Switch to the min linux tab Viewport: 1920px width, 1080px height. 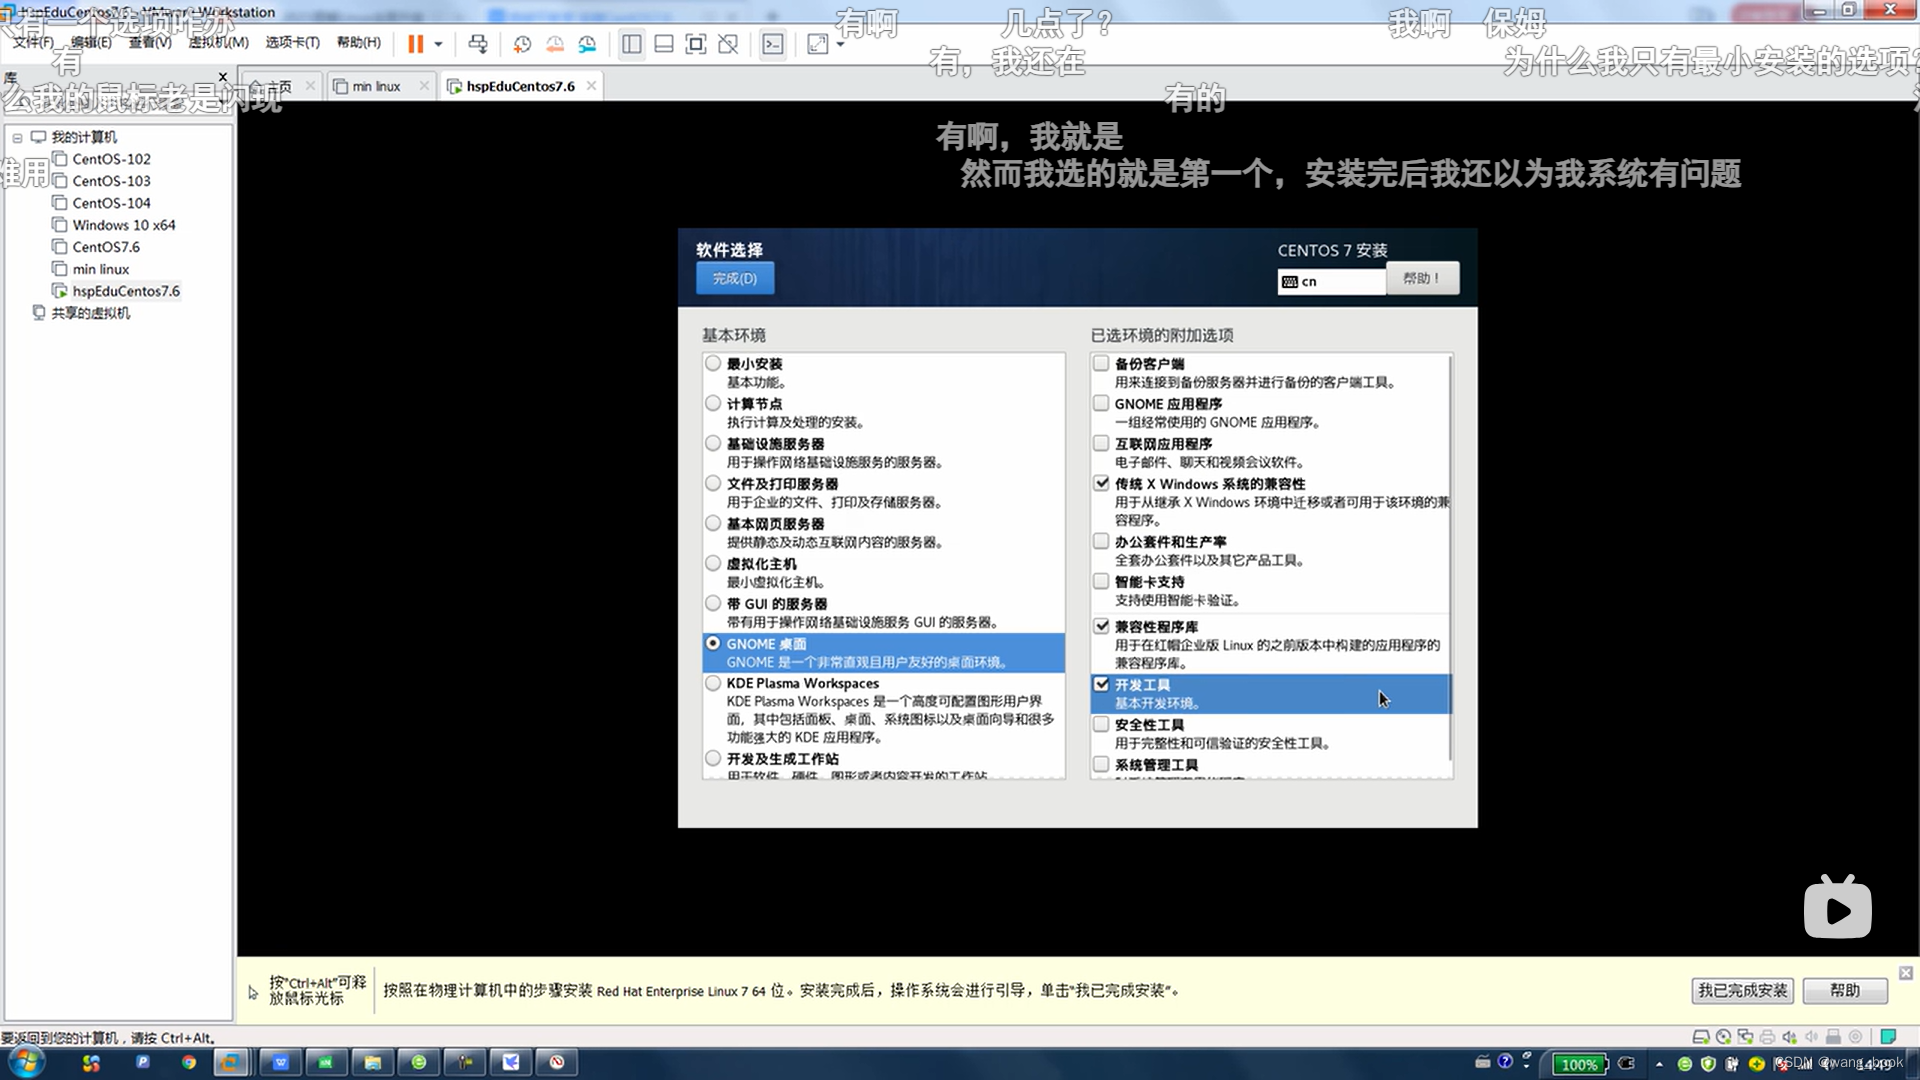(x=376, y=86)
